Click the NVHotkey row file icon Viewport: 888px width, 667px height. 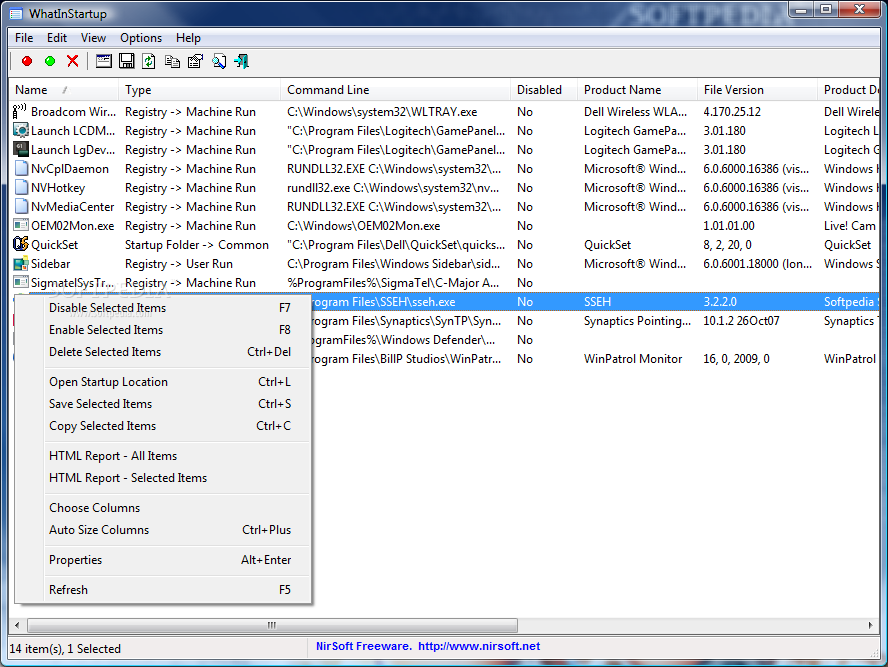click(21, 188)
